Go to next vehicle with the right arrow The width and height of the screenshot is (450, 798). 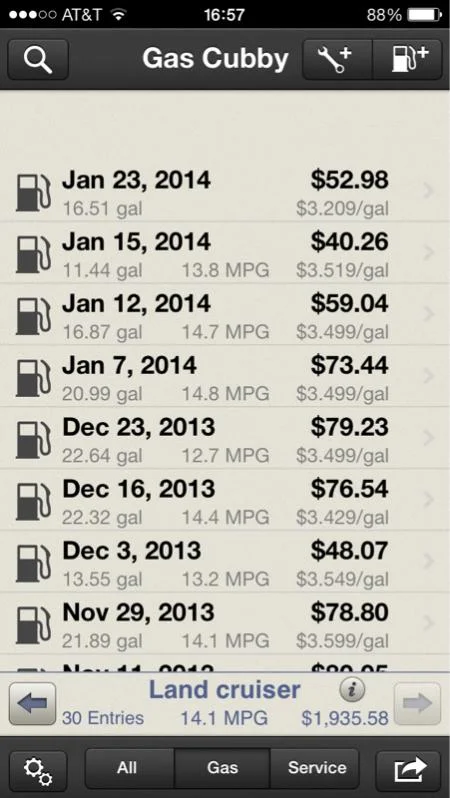[x=417, y=704]
